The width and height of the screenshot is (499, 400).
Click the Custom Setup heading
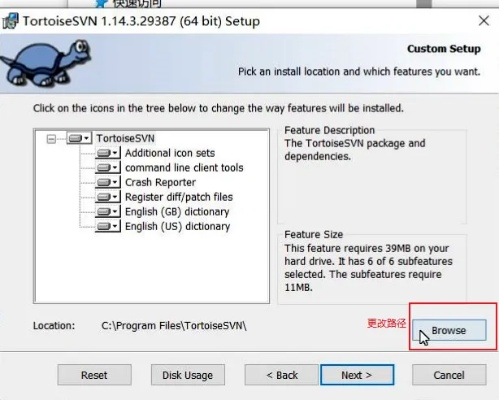(x=444, y=49)
